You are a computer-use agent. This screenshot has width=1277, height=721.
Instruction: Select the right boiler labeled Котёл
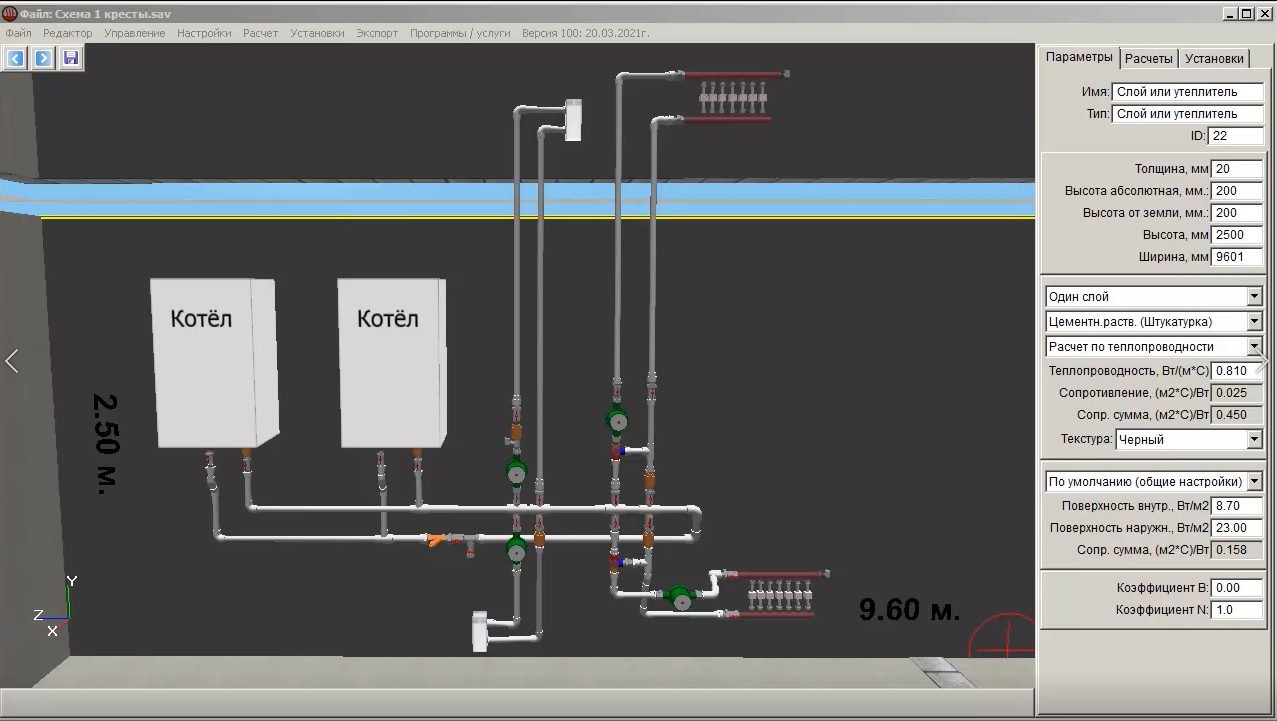(x=392, y=362)
